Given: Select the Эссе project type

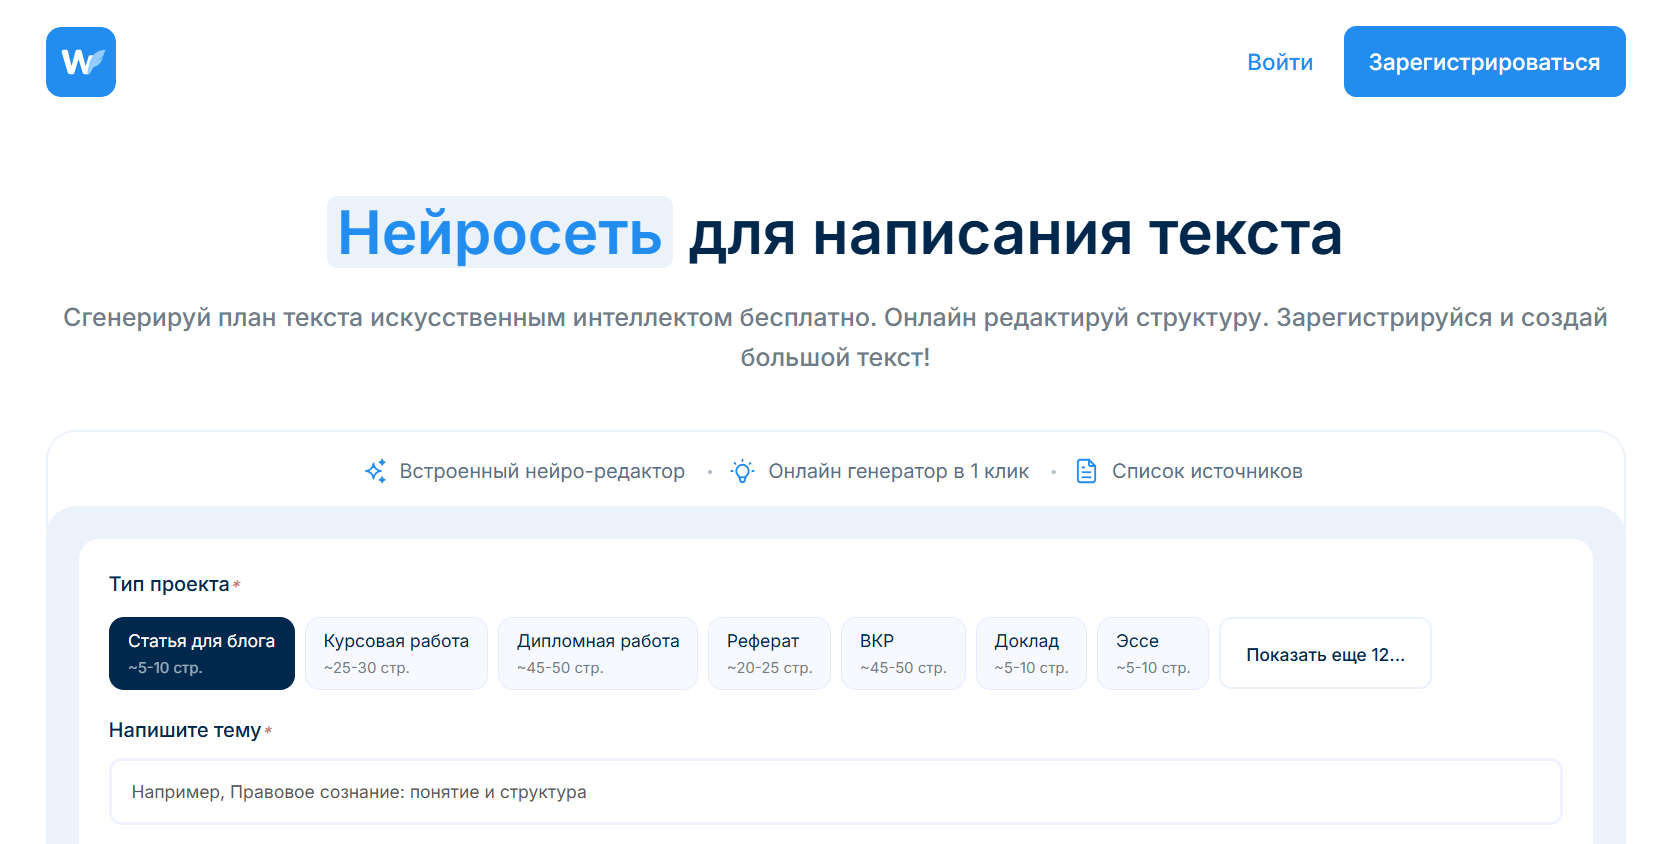Looking at the screenshot, I should (x=1153, y=653).
